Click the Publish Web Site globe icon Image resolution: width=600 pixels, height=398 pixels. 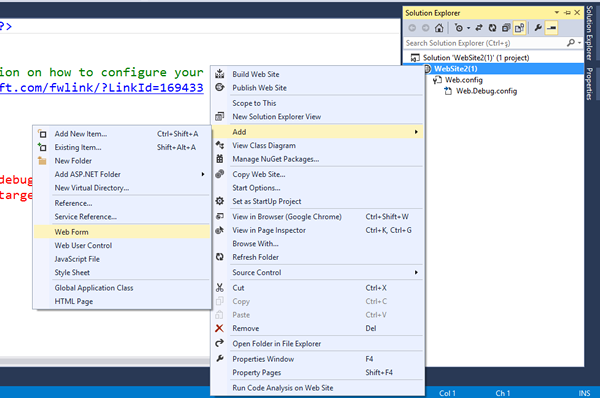click(220, 87)
